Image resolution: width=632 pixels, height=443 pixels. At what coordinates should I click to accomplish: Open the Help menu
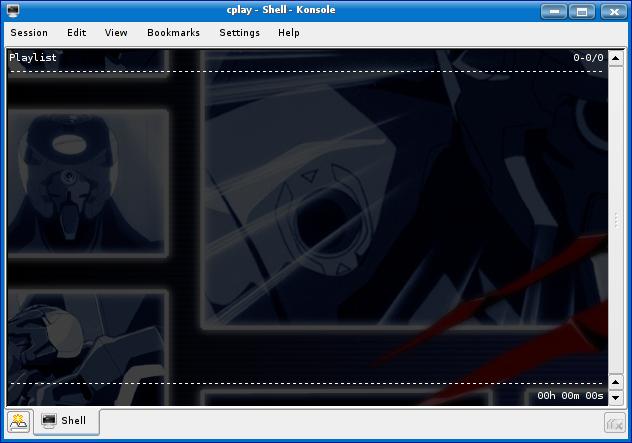(x=288, y=32)
